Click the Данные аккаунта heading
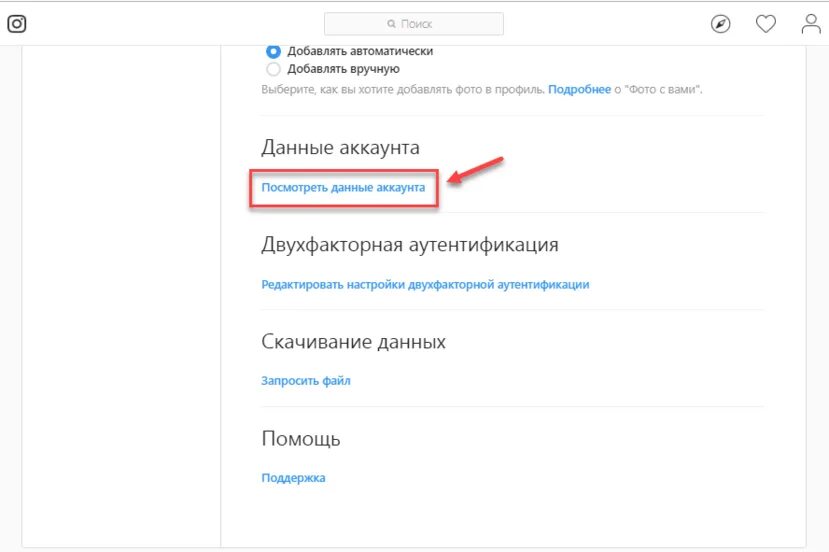 click(340, 148)
